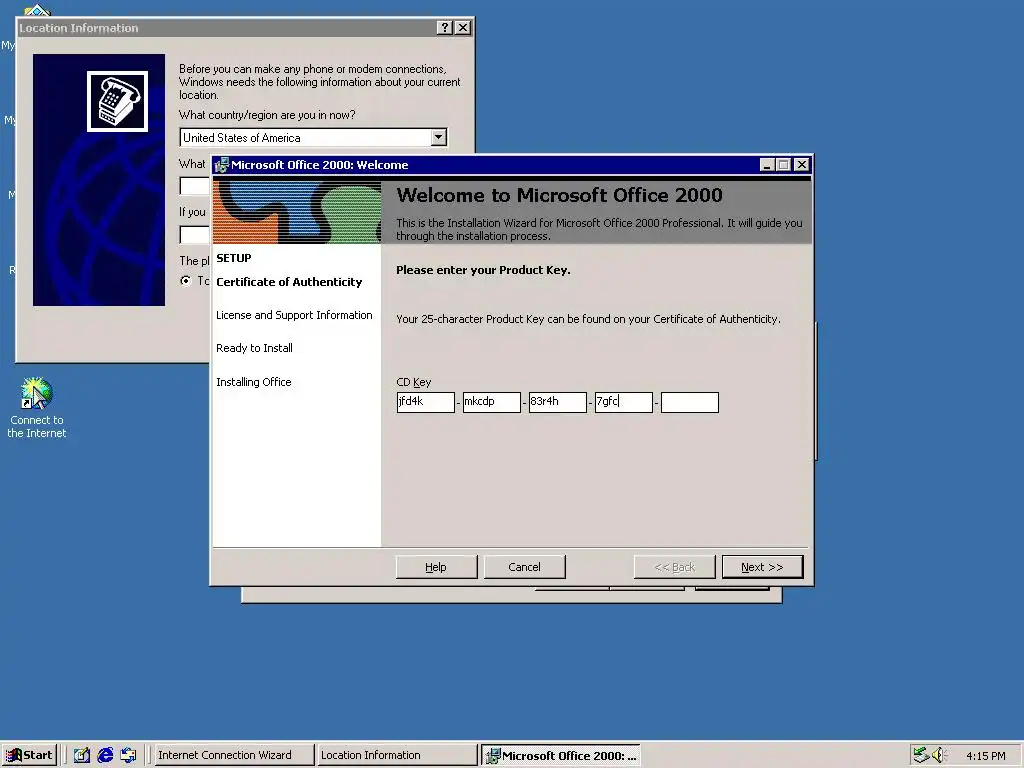Image resolution: width=1024 pixels, height=768 pixels.
Task: Click the outside line field in Location Information
Action: pyautogui.click(x=195, y=234)
